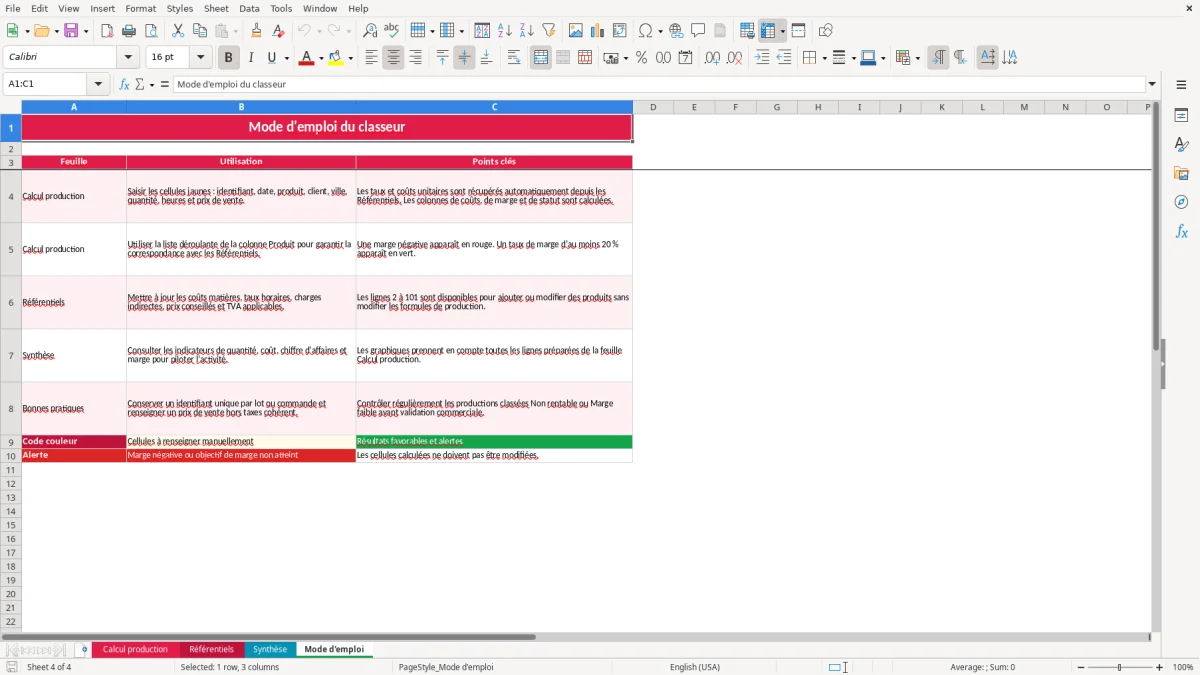The height and width of the screenshot is (675, 1200).
Task: Expand the Open document dropdown arrow
Action: pyautogui.click(x=56, y=31)
